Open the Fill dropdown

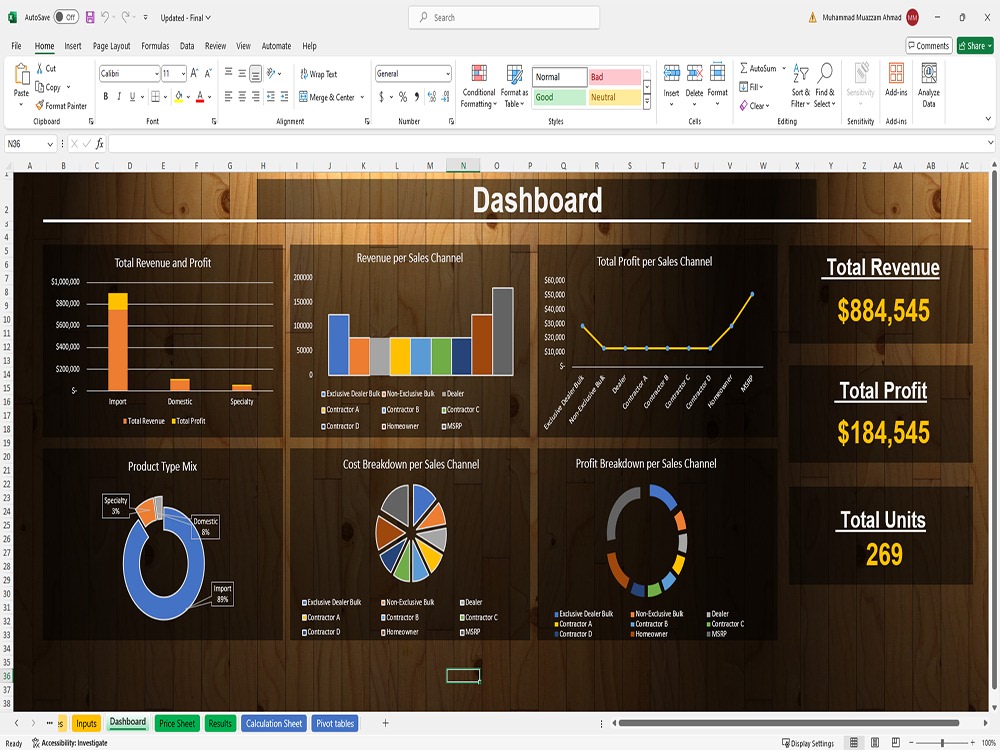[751, 87]
